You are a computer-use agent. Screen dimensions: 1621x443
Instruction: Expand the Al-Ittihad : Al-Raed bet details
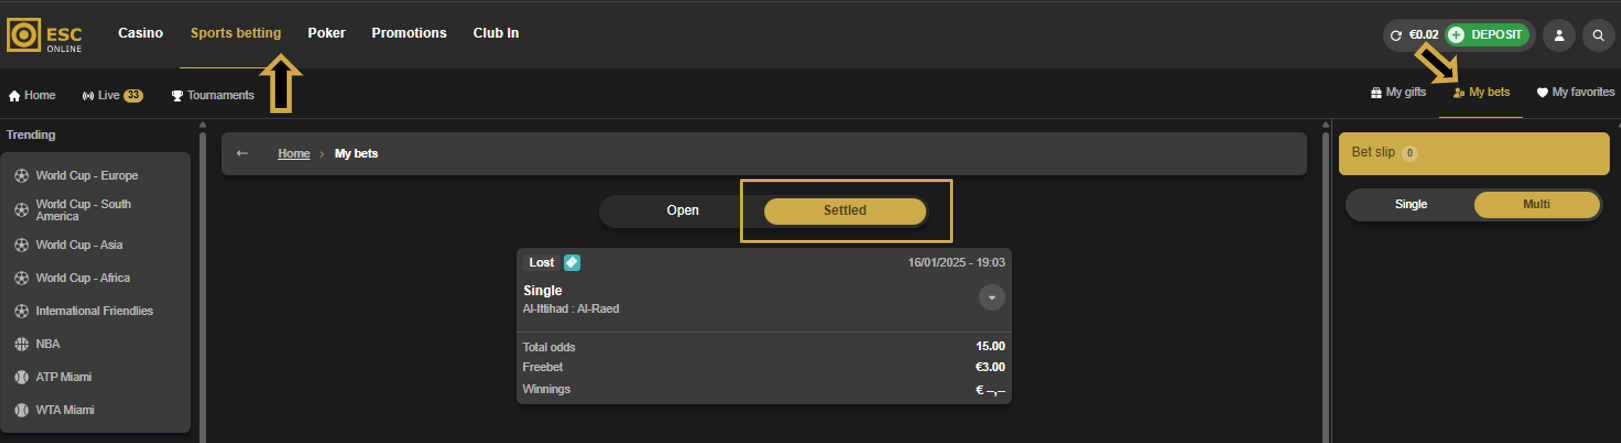click(x=991, y=298)
